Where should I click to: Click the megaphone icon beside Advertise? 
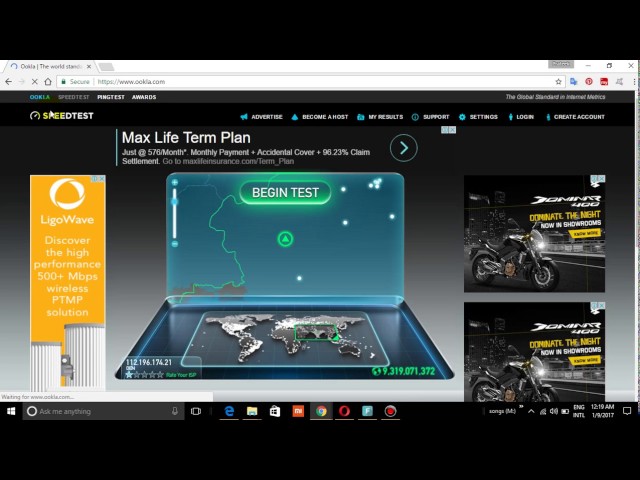coord(244,117)
